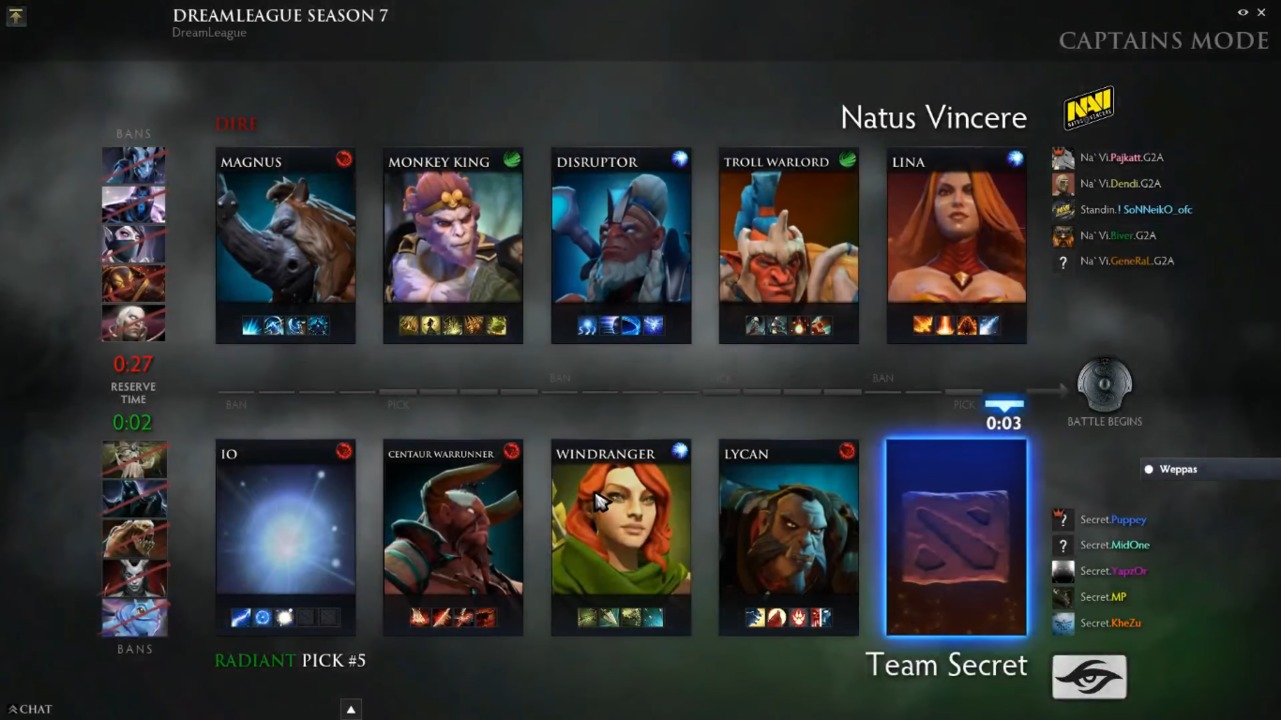Click the top banned hero portrait in Dire bans
The width and height of the screenshot is (1281, 720).
pyautogui.click(x=133, y=165)
